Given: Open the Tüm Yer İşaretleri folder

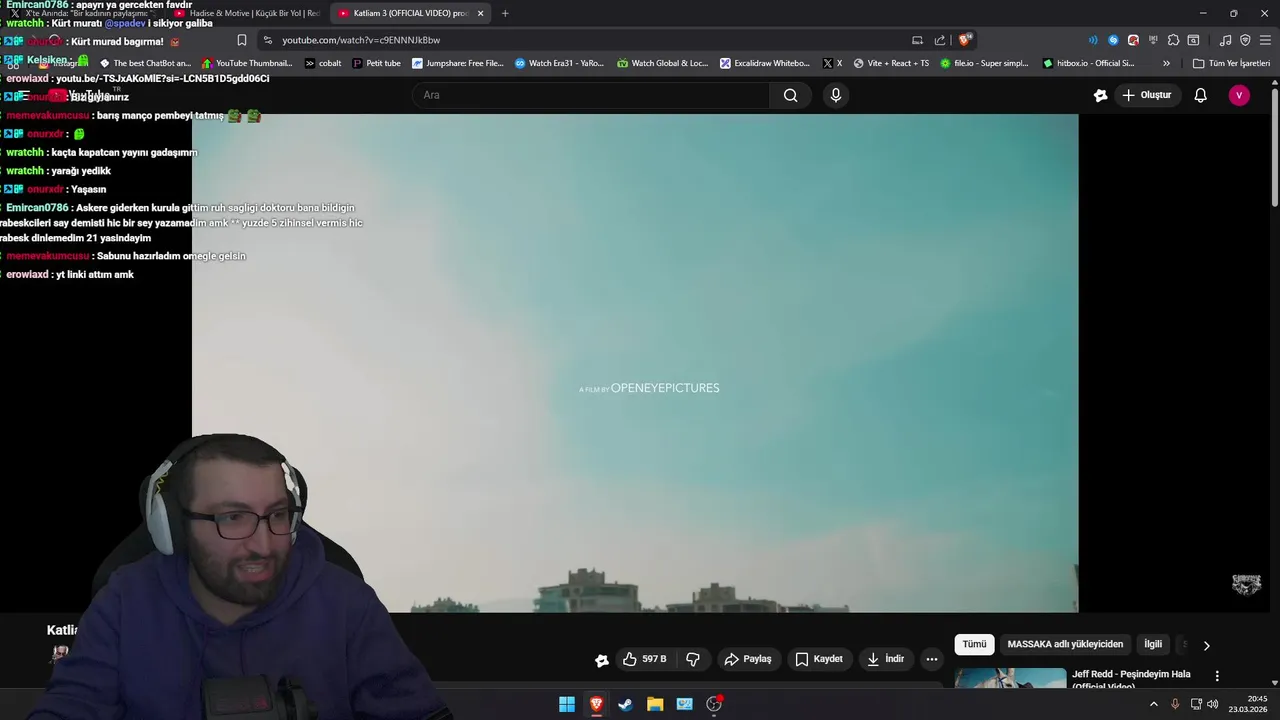Looking at the screenshot, I should 1231,63.
